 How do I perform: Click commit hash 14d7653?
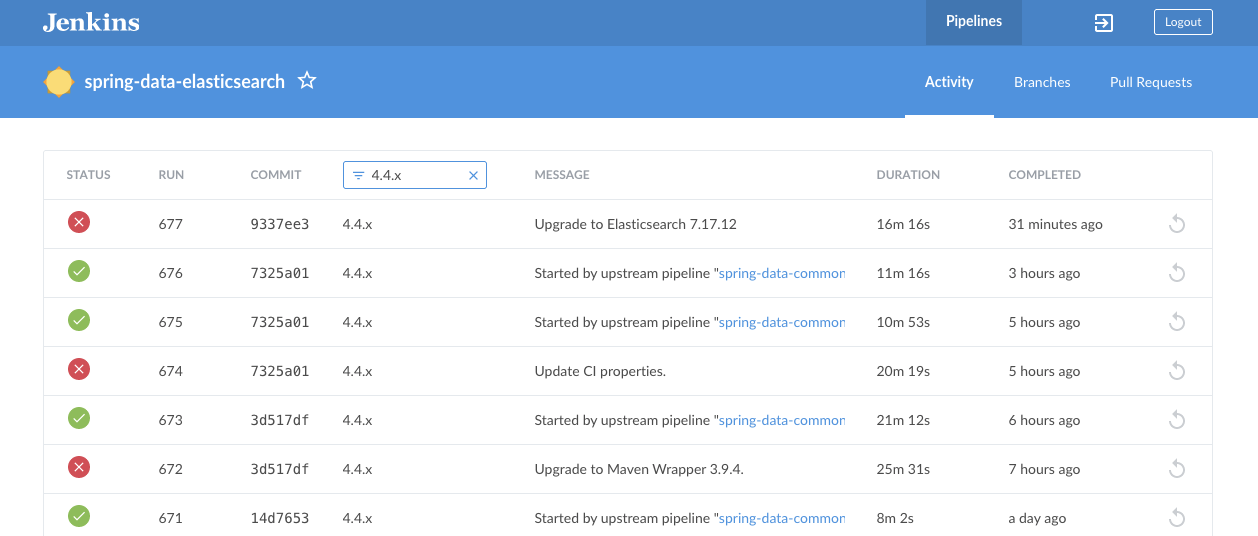(x=280, y=518)
